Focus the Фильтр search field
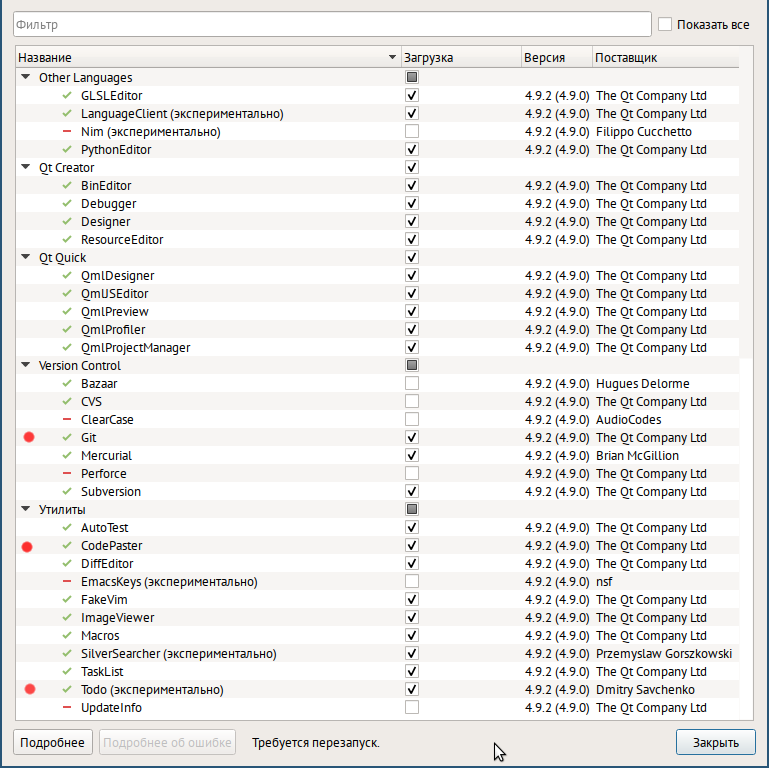Screen dimensions: 769x768 coord(332,24)
